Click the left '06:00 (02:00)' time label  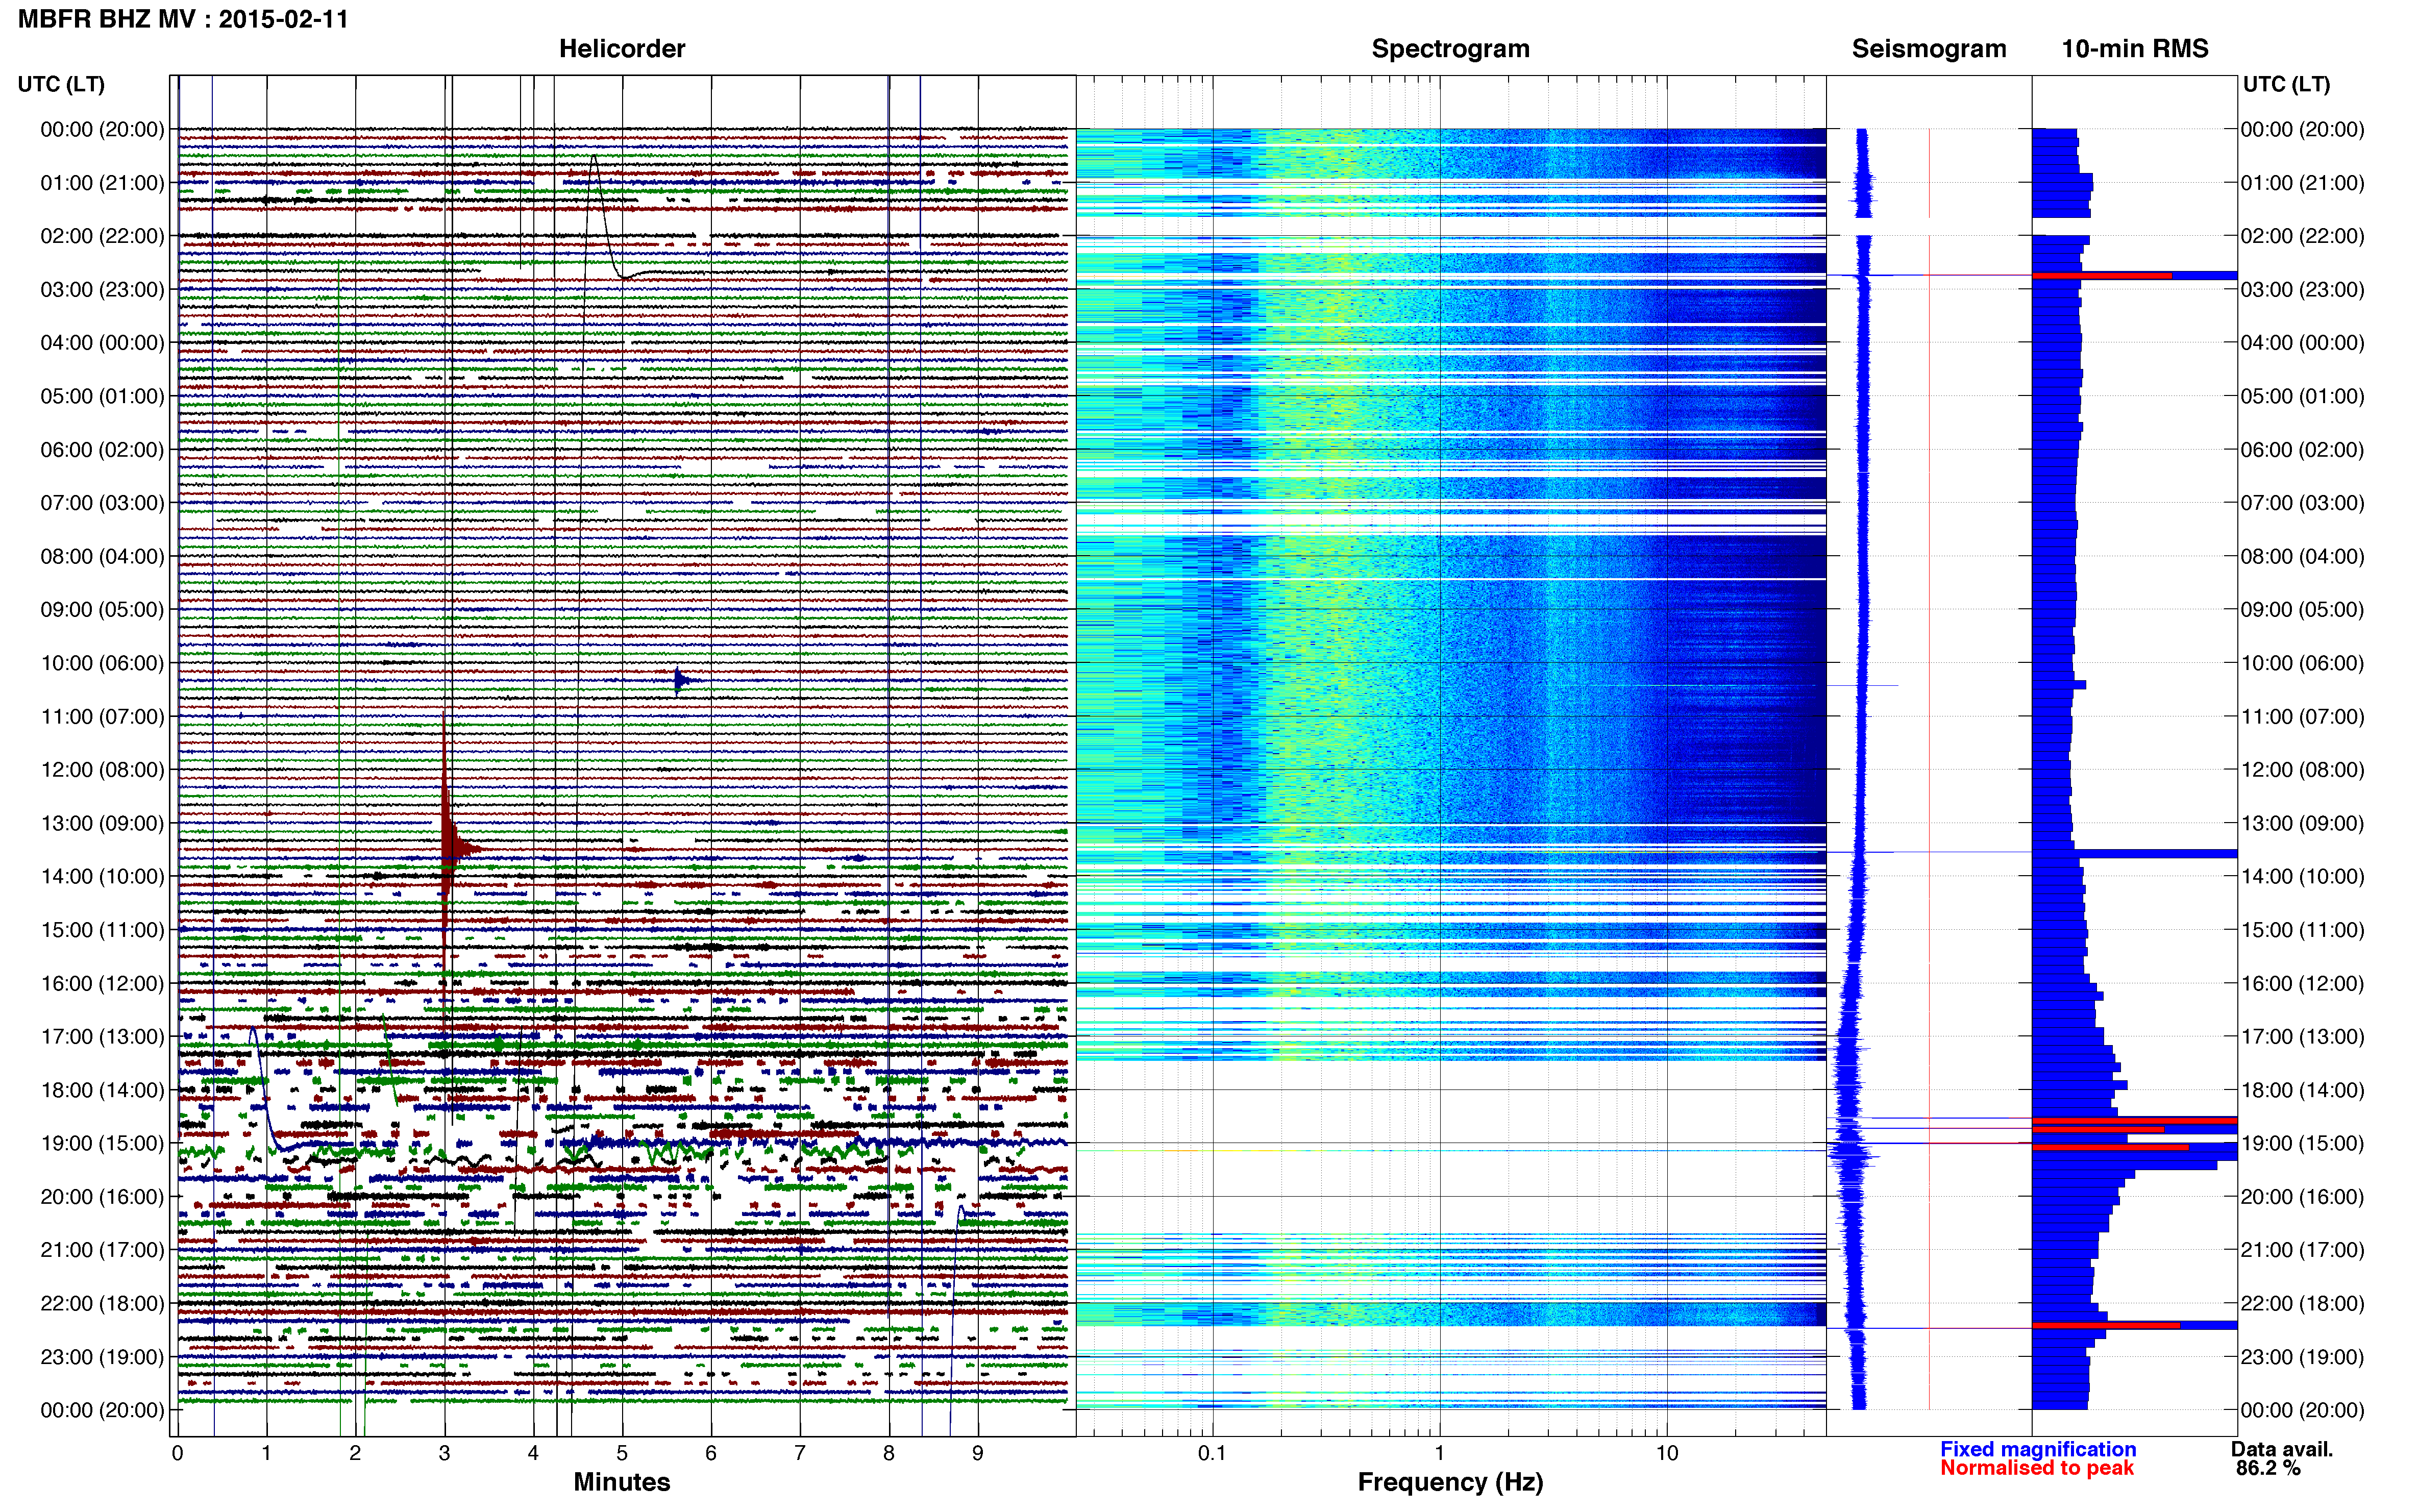(102, 449)
